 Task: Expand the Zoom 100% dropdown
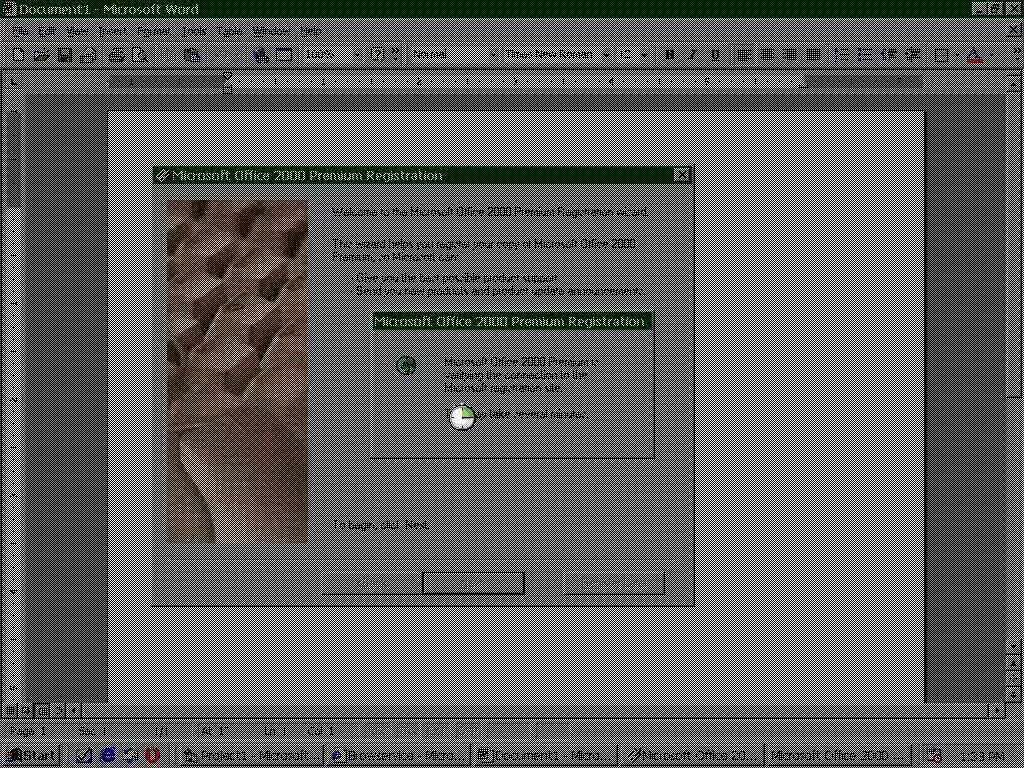click(357, 55)
